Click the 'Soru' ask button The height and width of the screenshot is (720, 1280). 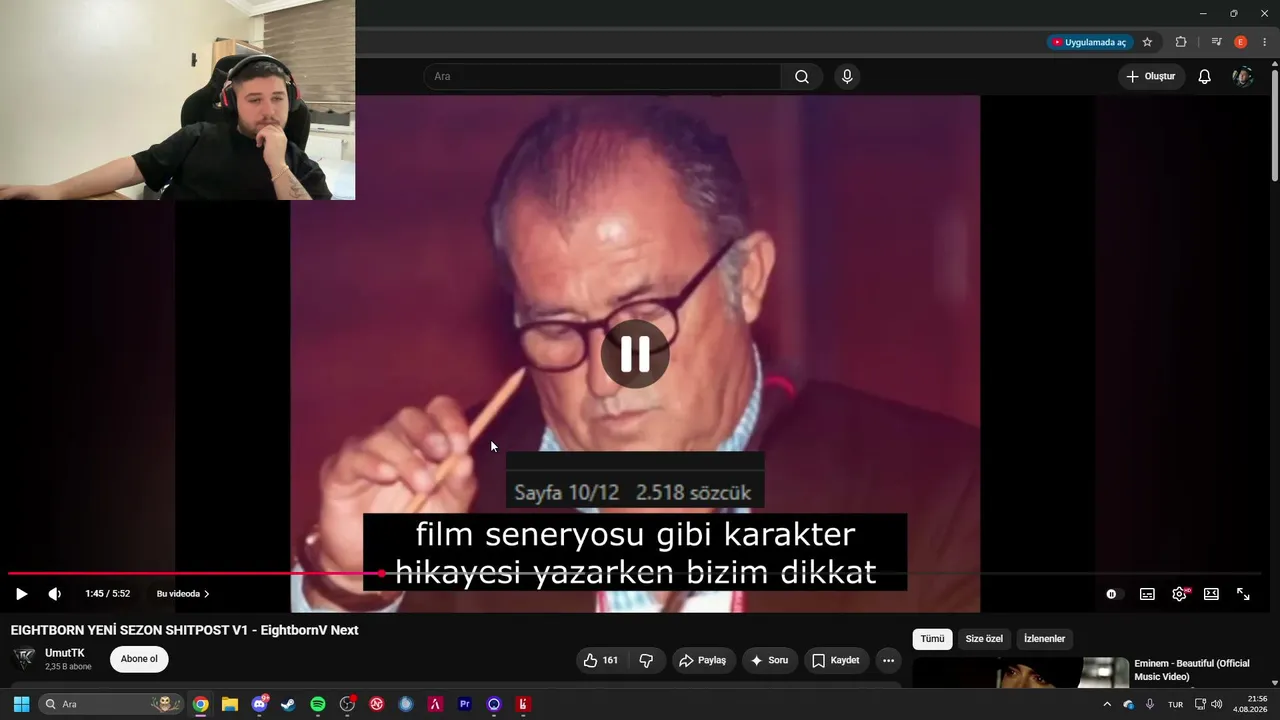[x=770, y=660]
